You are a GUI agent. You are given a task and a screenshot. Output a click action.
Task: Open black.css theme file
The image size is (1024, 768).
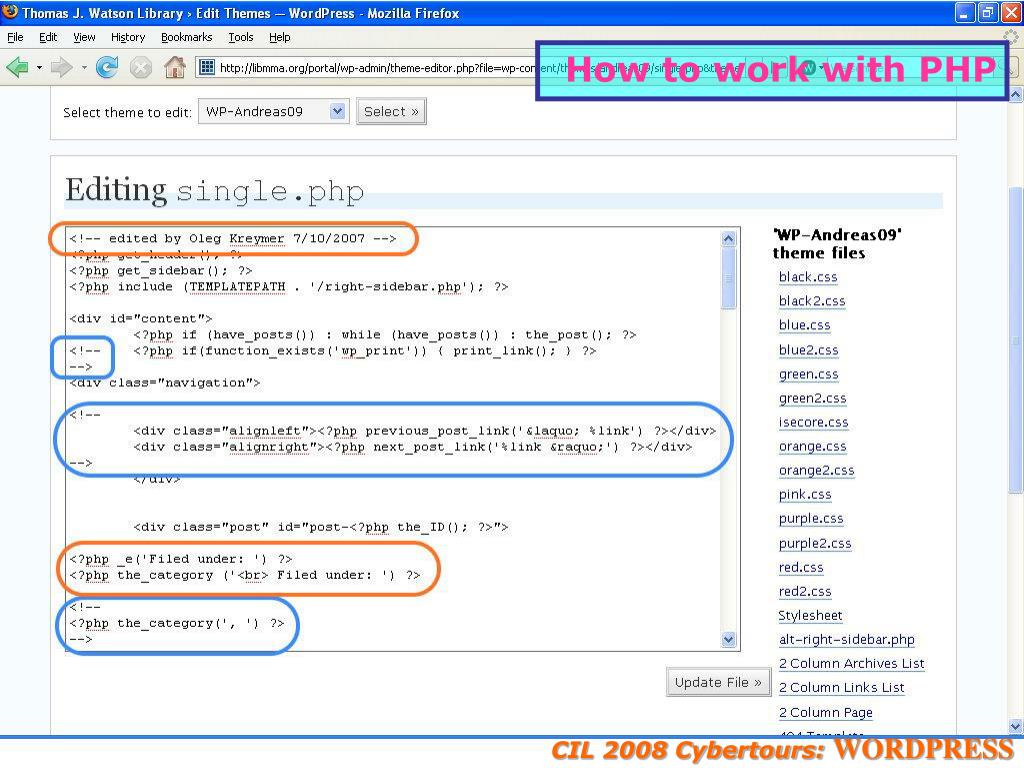808,277
